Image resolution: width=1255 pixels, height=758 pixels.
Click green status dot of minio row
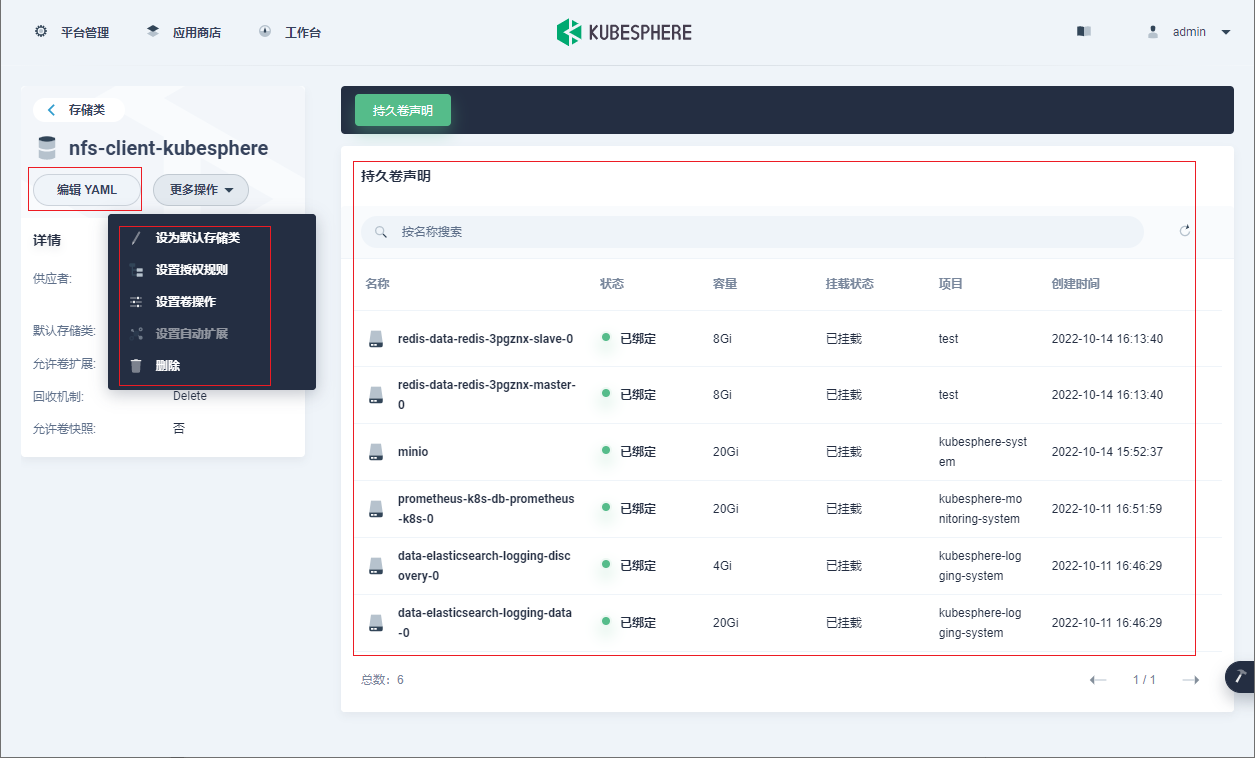(x=606, y=451)
